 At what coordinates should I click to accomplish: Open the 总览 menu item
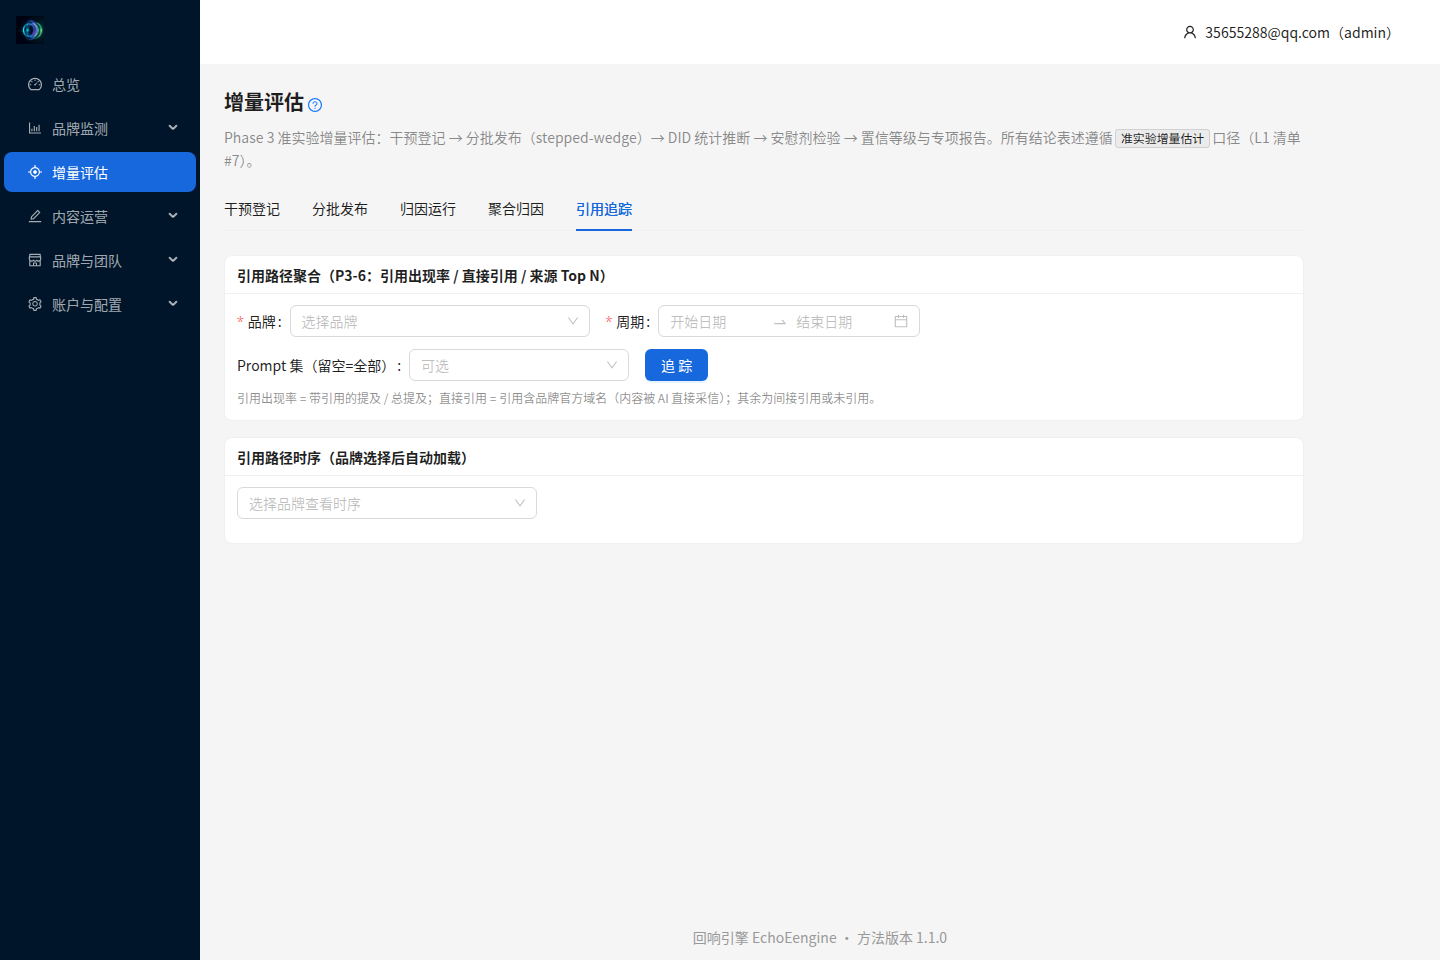(x=100, y=85)
